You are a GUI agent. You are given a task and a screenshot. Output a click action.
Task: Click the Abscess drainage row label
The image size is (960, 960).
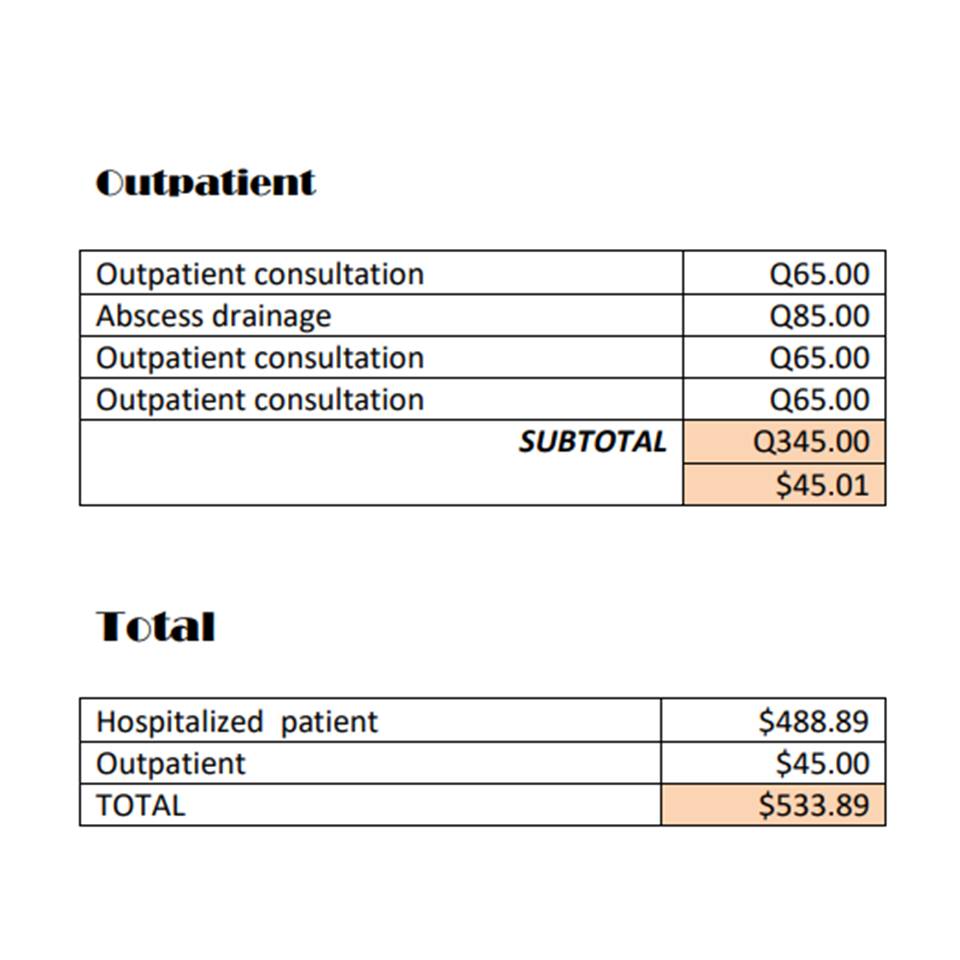(x=214, y=316)
